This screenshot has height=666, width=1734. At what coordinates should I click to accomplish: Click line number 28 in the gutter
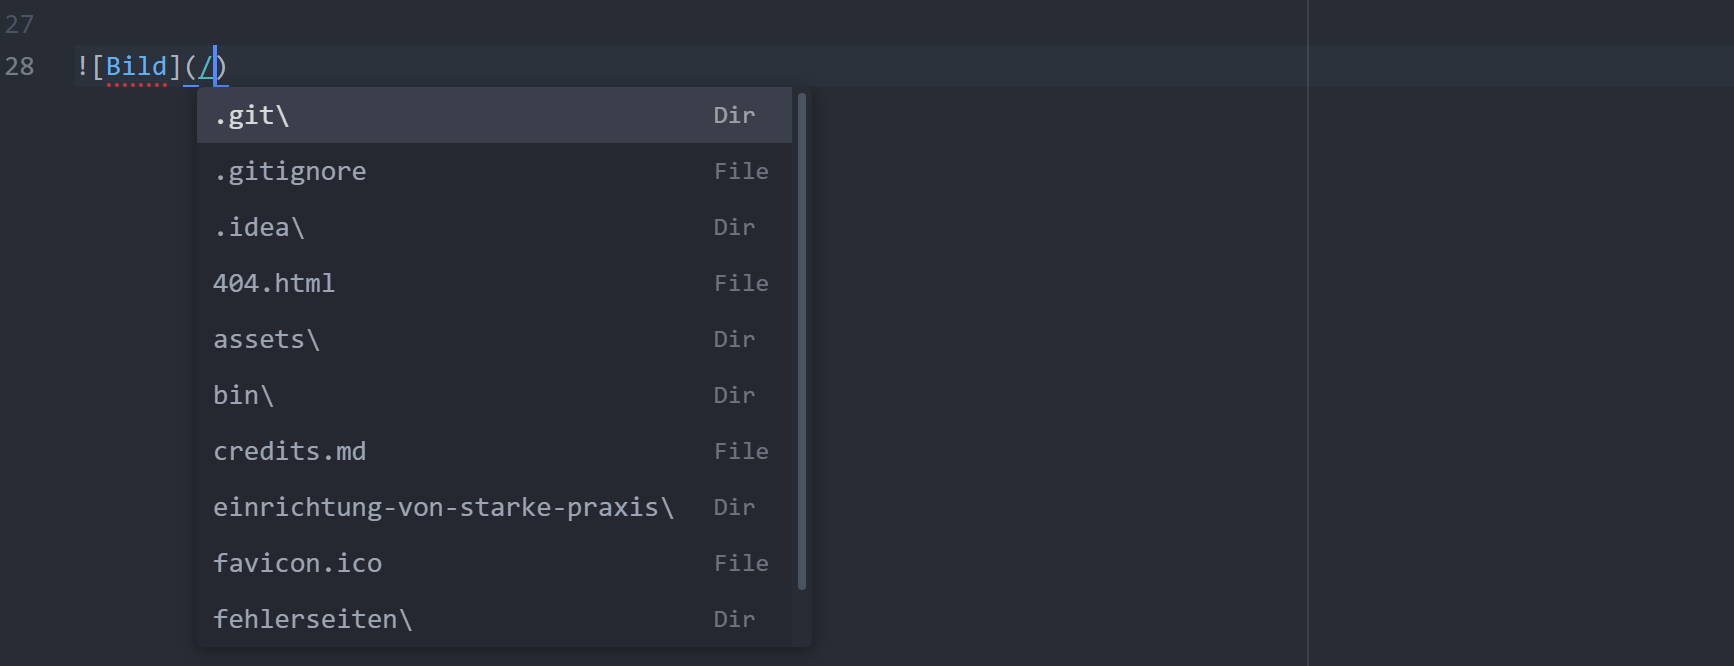coord(20,67)
